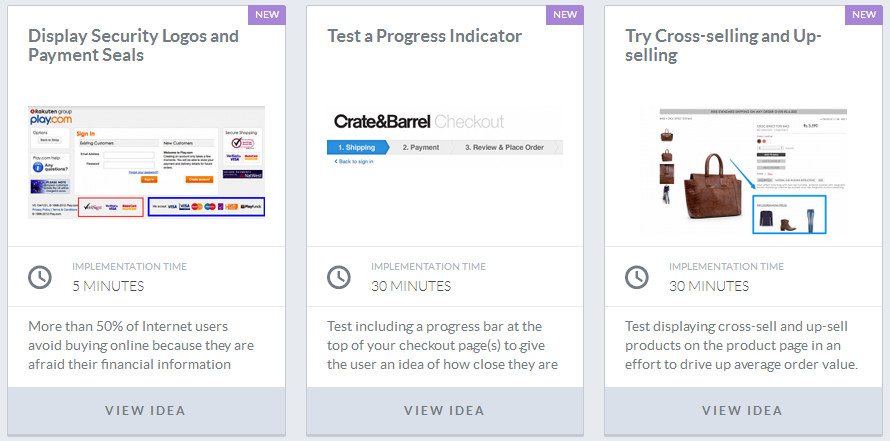Open the "Test a Progress Indicator" title
Image resolution: width=890 pixels, height=441 pixels.
[x=425, y=36]
